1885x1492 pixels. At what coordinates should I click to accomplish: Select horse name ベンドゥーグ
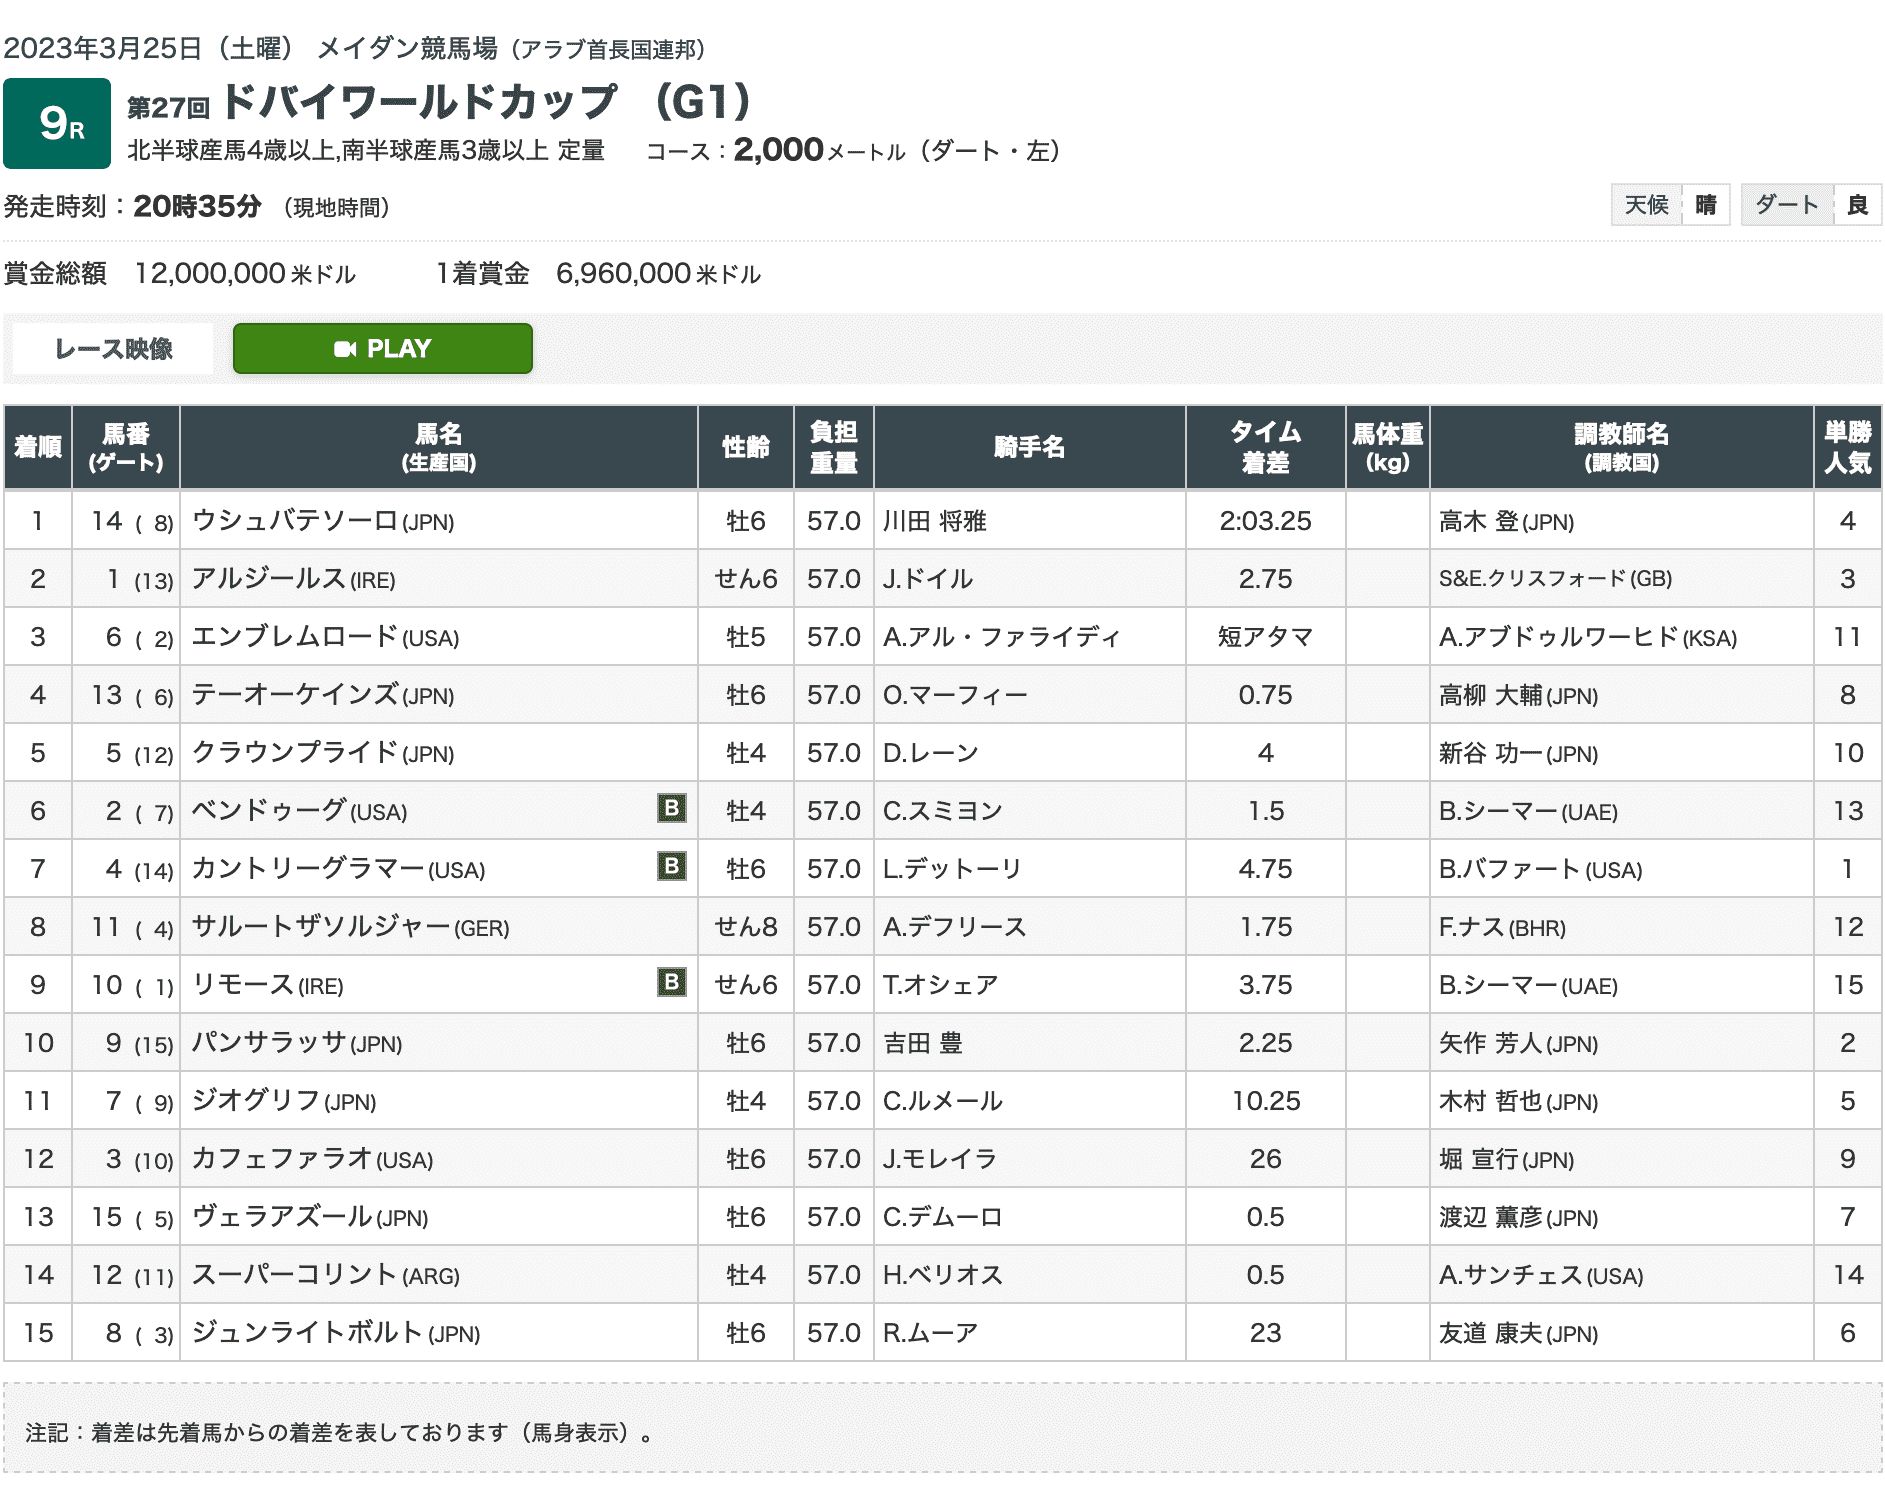269,811
